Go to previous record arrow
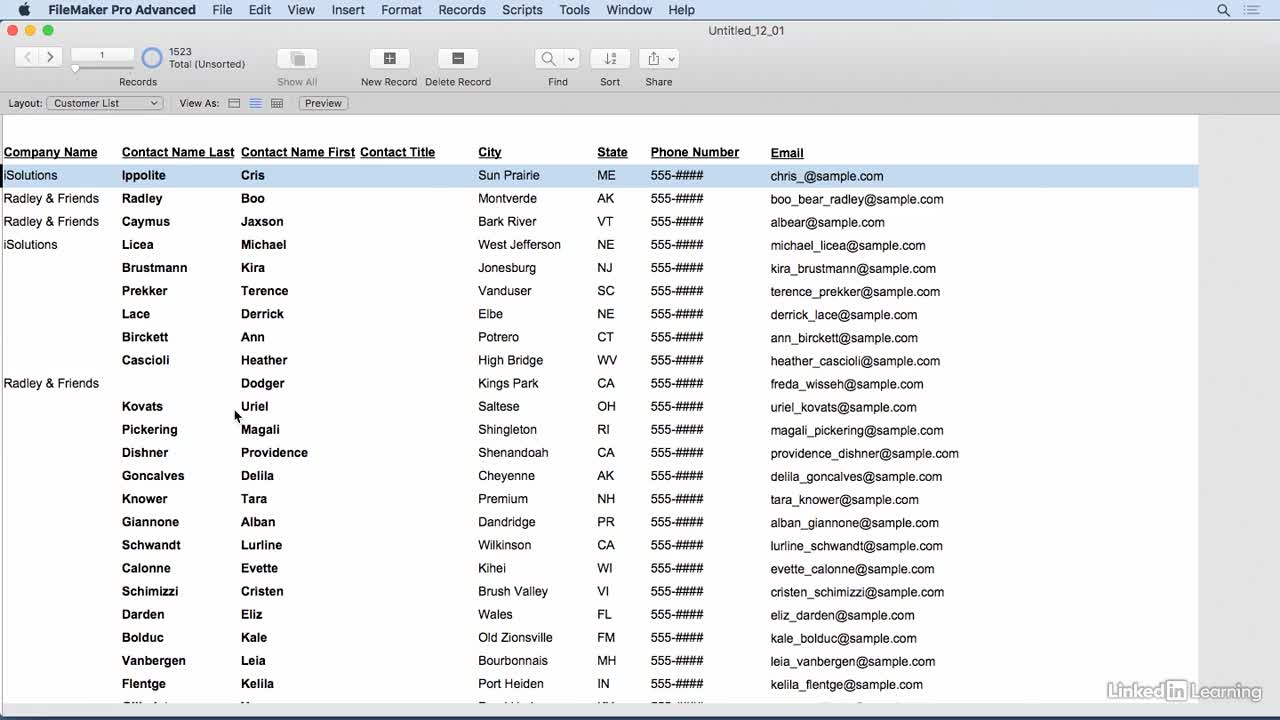 point(27,57)
